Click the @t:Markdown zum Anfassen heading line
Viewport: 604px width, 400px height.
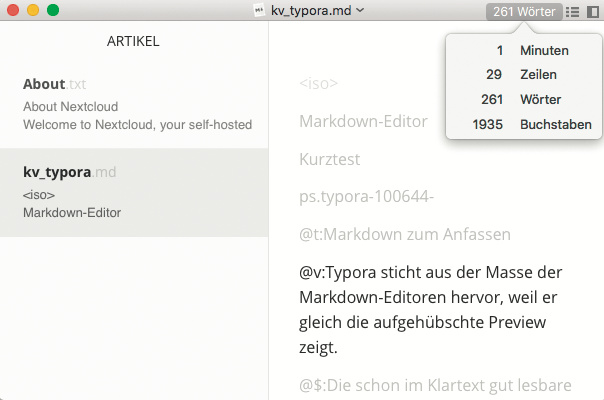tap(404, 234)
